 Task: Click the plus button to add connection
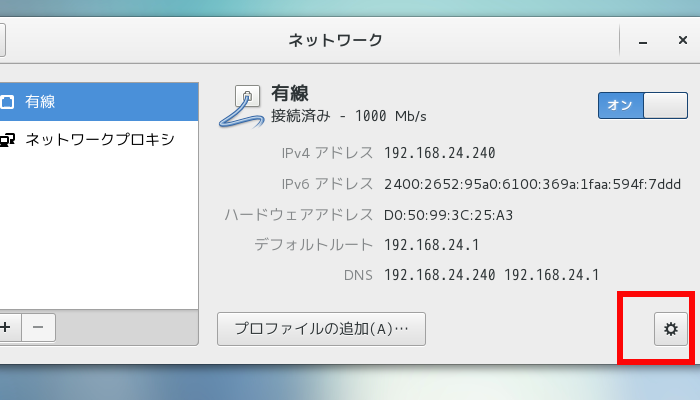(5, 327)
